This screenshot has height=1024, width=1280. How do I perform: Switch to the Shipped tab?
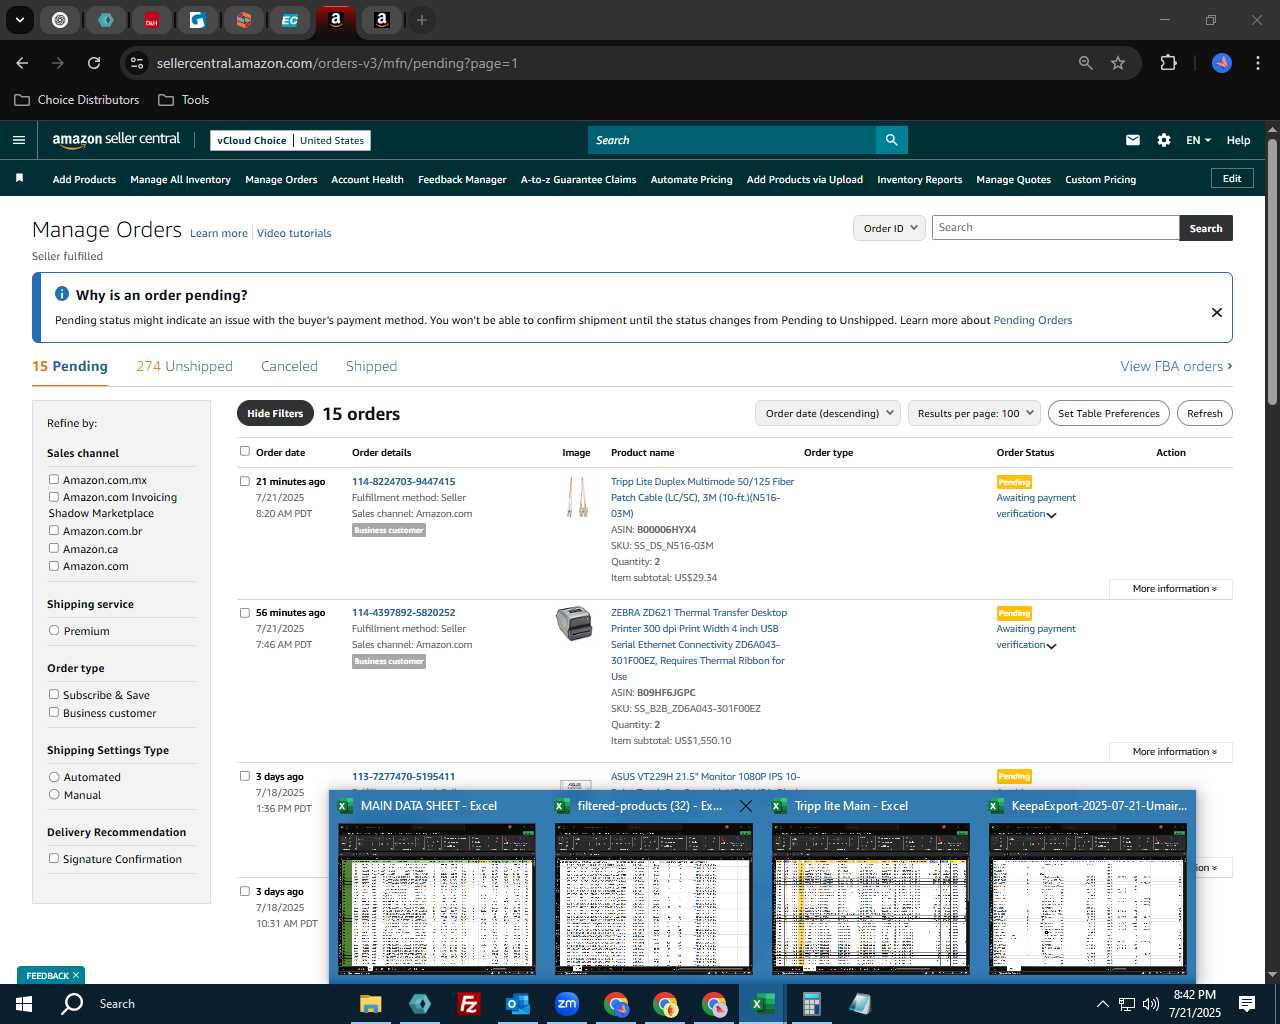point(371,366)
